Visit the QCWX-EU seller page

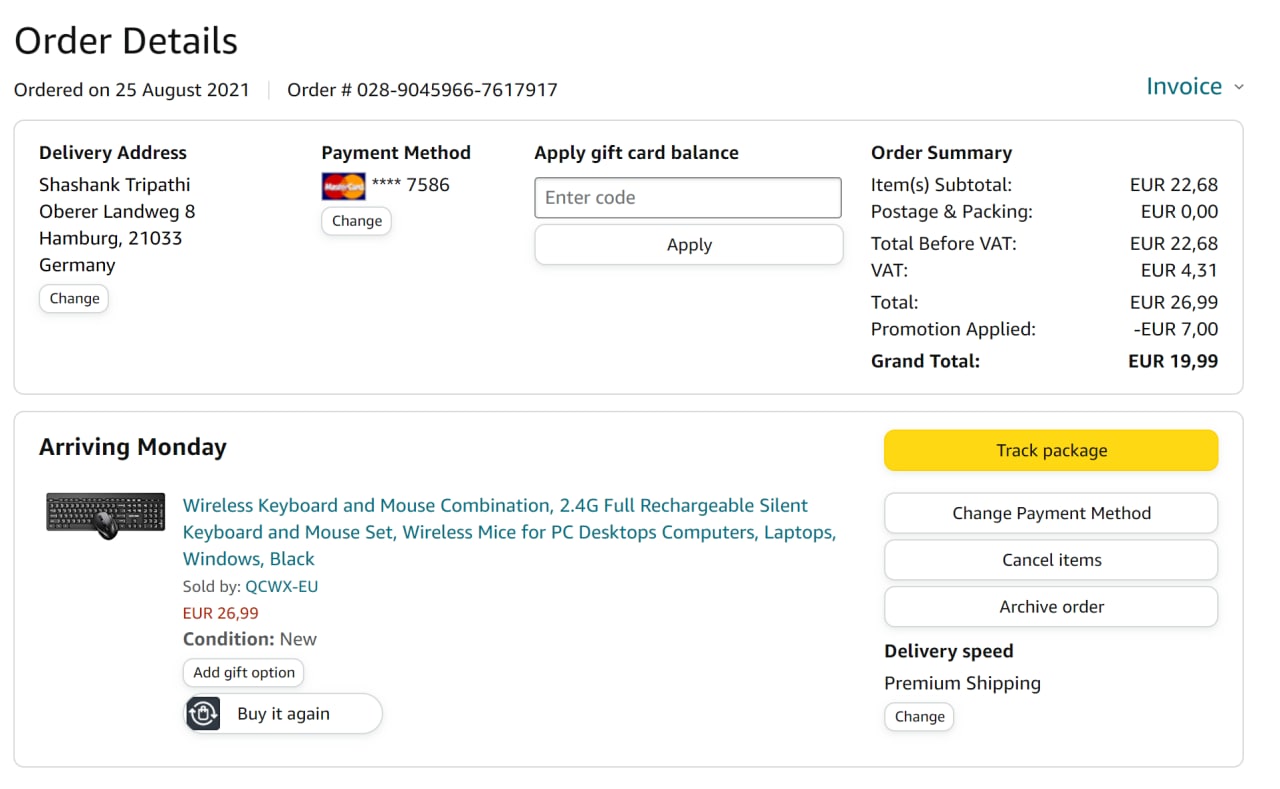click(282, 587)
